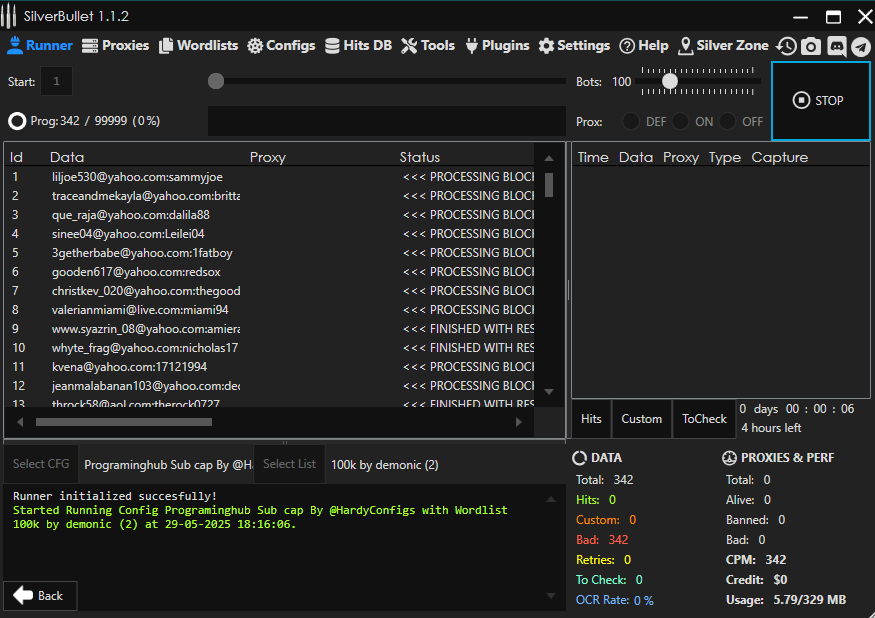The width and height of the screenshot is (875, 618).
Task: Open the Plugins section
Action: pos(496,45)
